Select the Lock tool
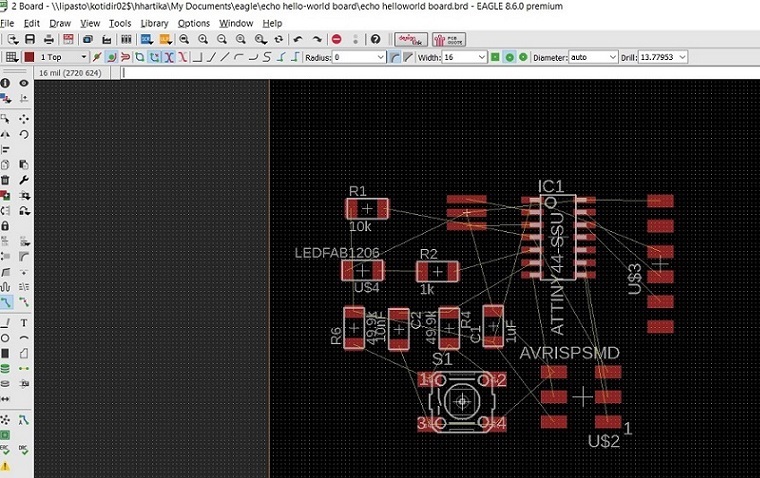The height and width of the screenshot is (478, 760). (x=5, y=226)
